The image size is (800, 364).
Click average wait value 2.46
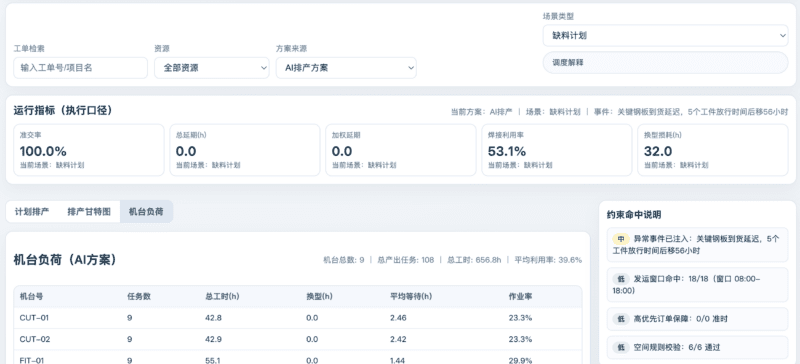click(x=397, y=318)
